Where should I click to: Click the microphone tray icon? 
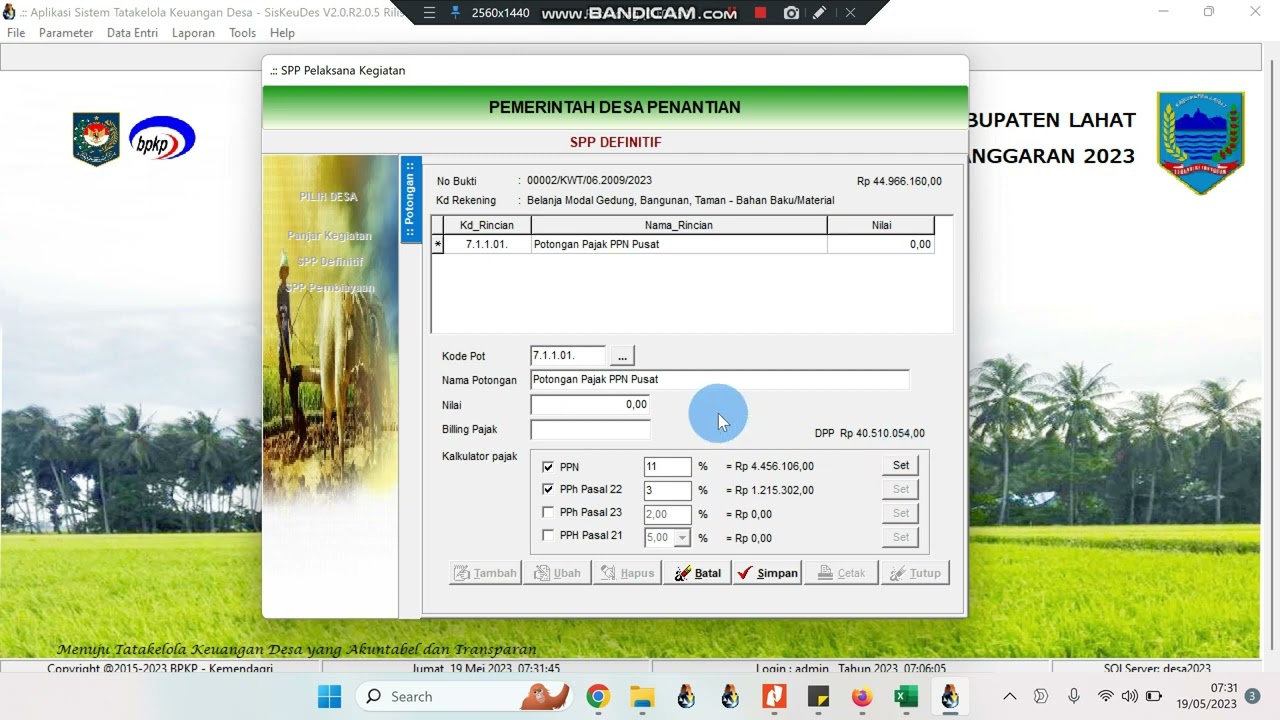[1074, 697]
